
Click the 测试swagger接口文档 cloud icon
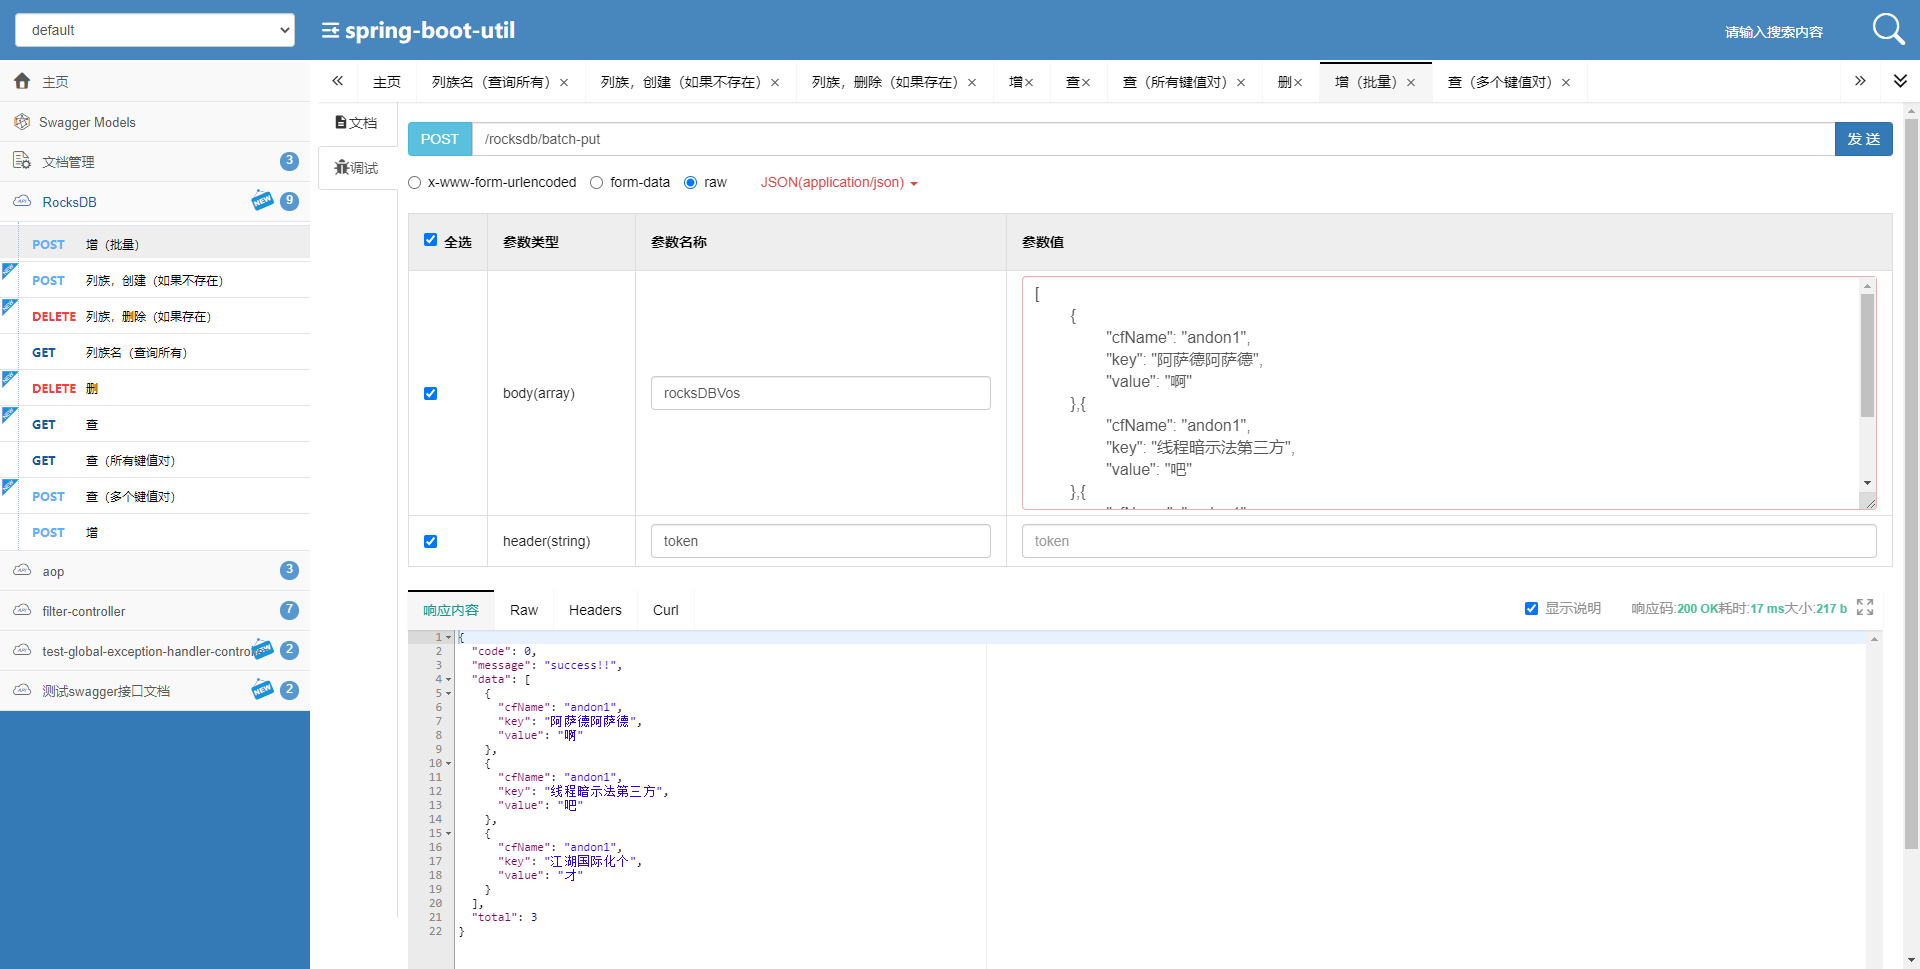click(x=22, y=690)
